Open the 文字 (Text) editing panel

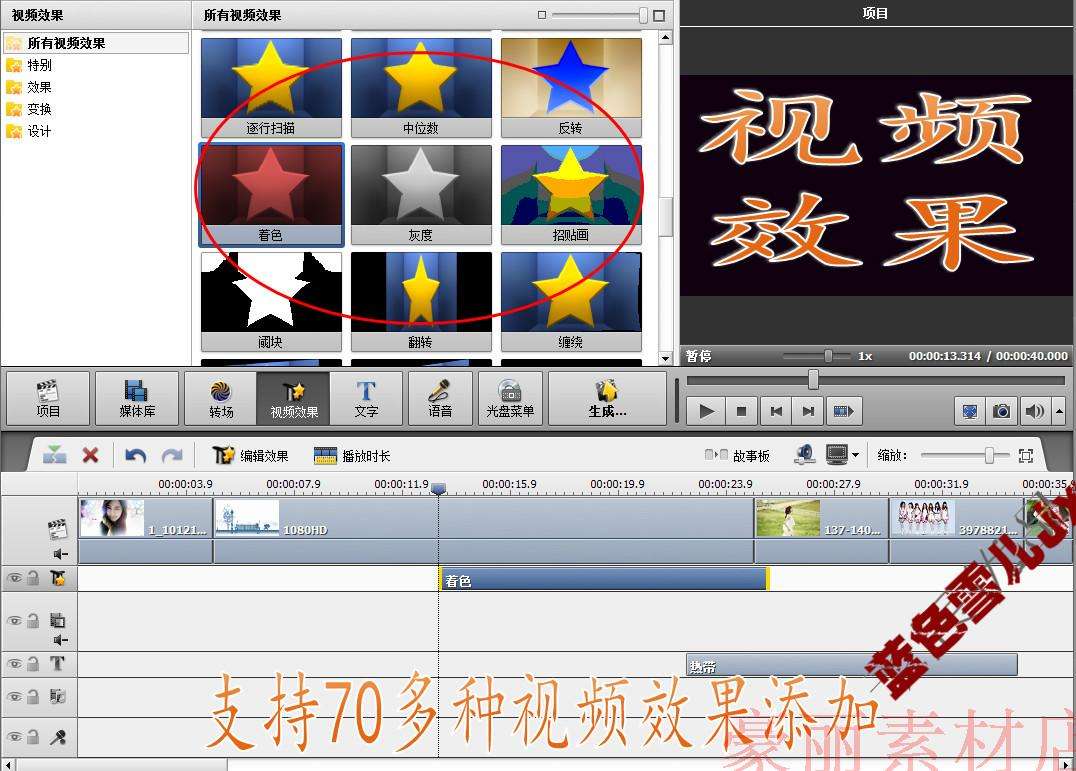point(368,397)
